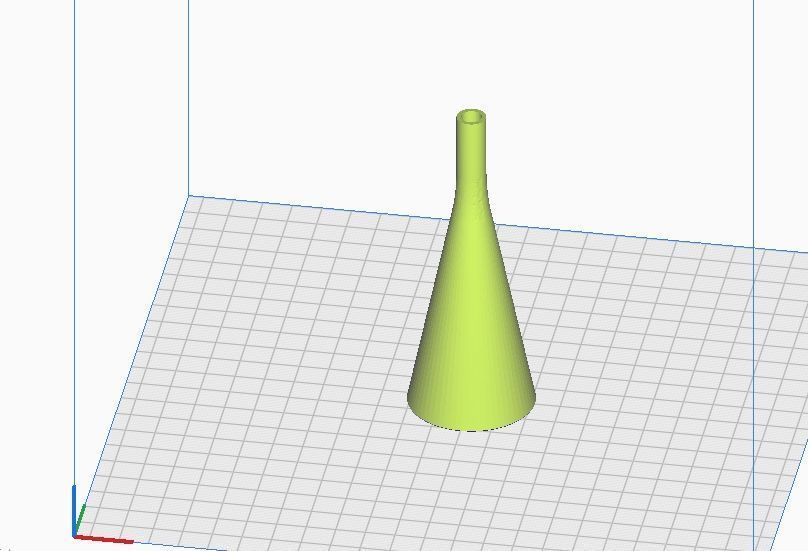
Task: Click the axis orientation indicator at build plate corner
Action: point(102,515)
